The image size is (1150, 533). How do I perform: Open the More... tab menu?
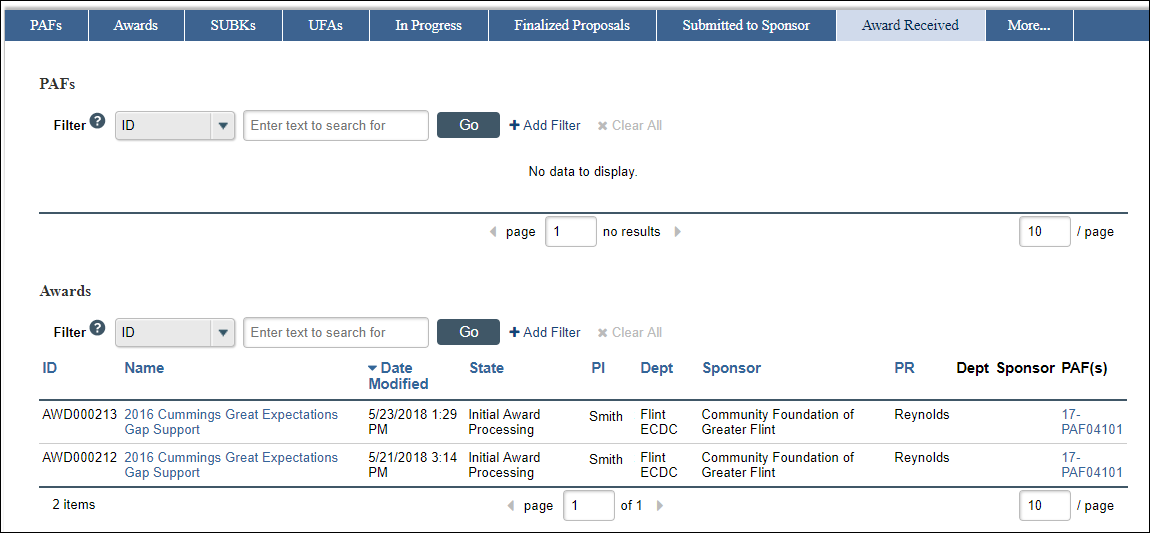click(x=1029, y=26)
